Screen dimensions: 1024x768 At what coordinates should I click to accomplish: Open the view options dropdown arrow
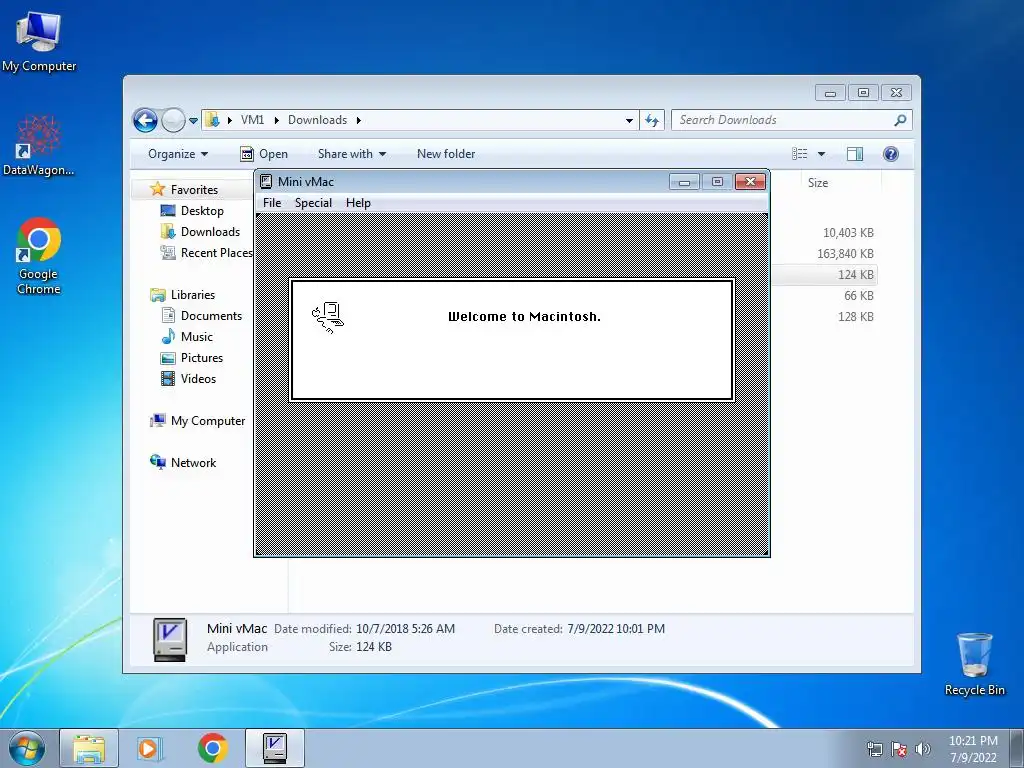pos(822,154)
